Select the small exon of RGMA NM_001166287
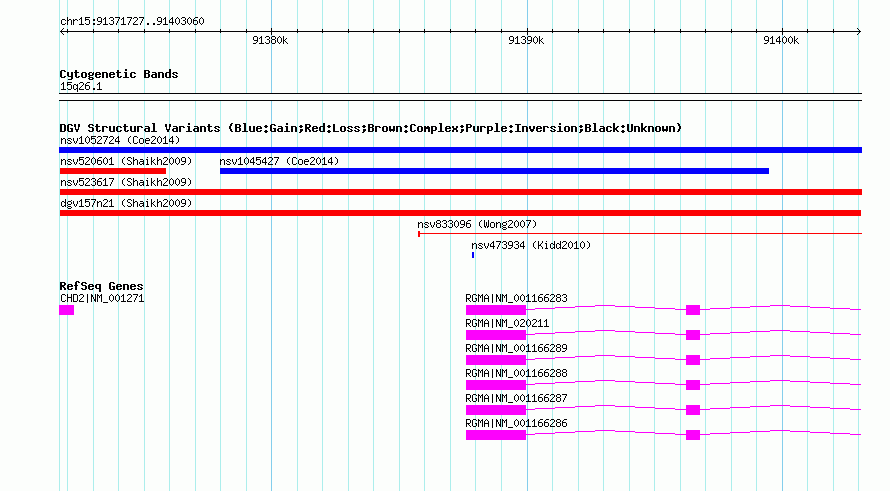890x491 pixels. click(693, 410)
